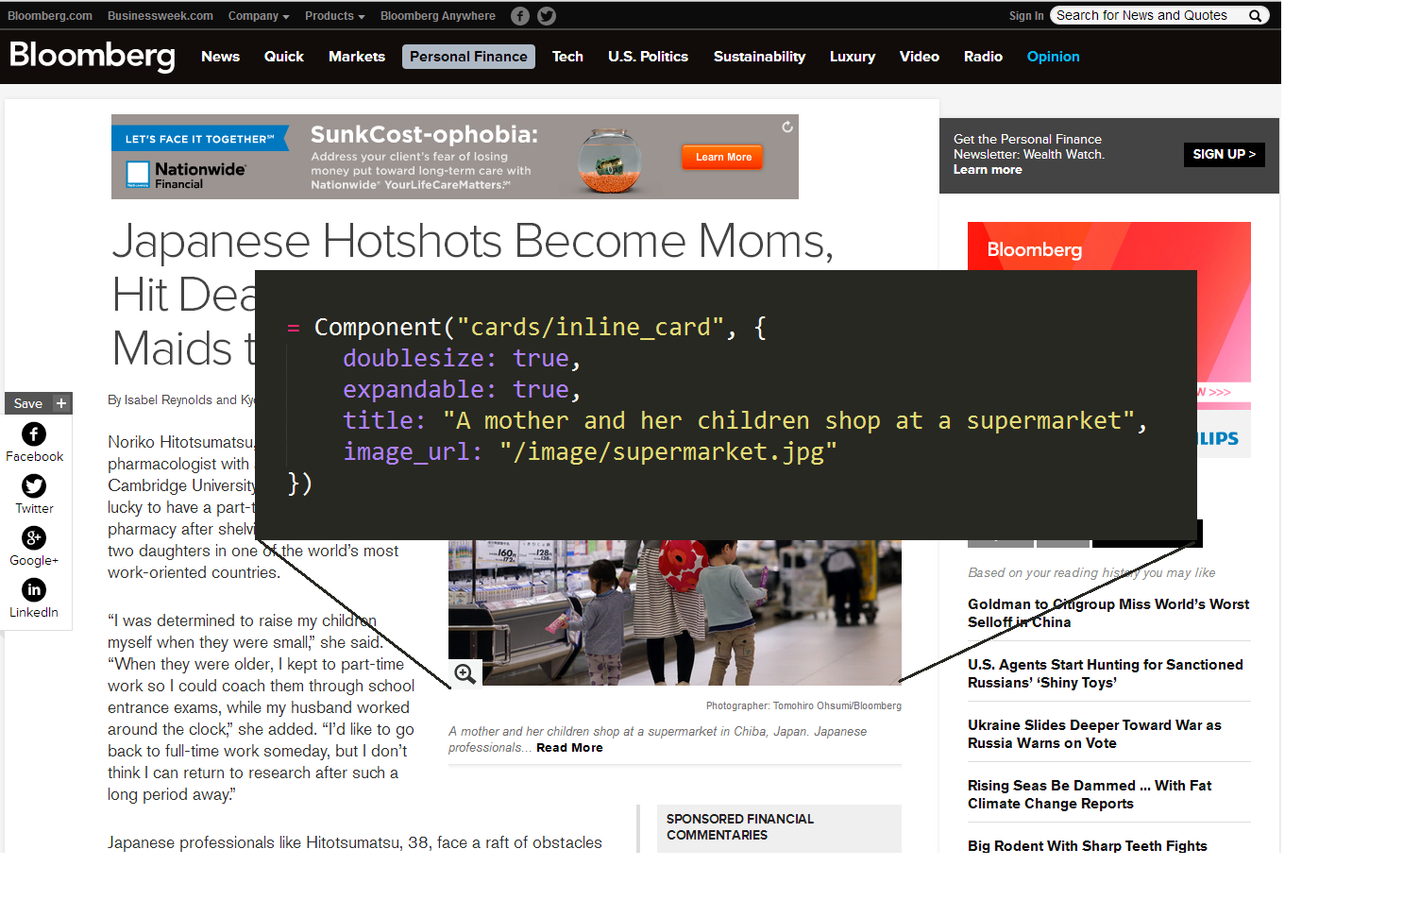Open the Markets section
The height and width of the screenshot is (900, 1403).
357,57
